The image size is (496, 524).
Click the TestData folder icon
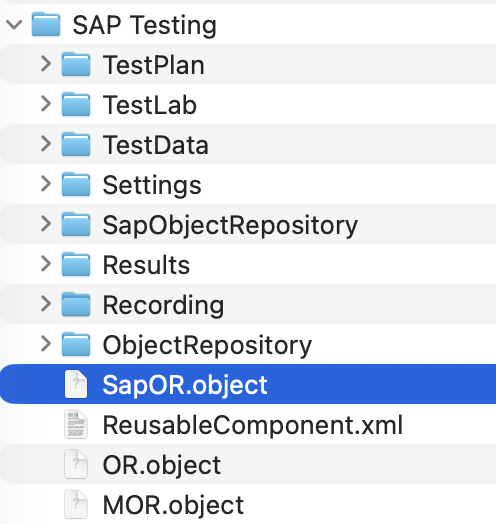tap(76, 144)
